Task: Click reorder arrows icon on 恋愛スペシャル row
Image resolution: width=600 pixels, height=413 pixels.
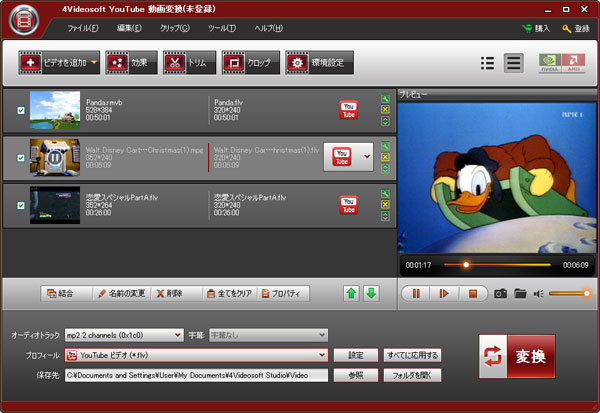Action: pyautogui.click(x=385, y=216)
